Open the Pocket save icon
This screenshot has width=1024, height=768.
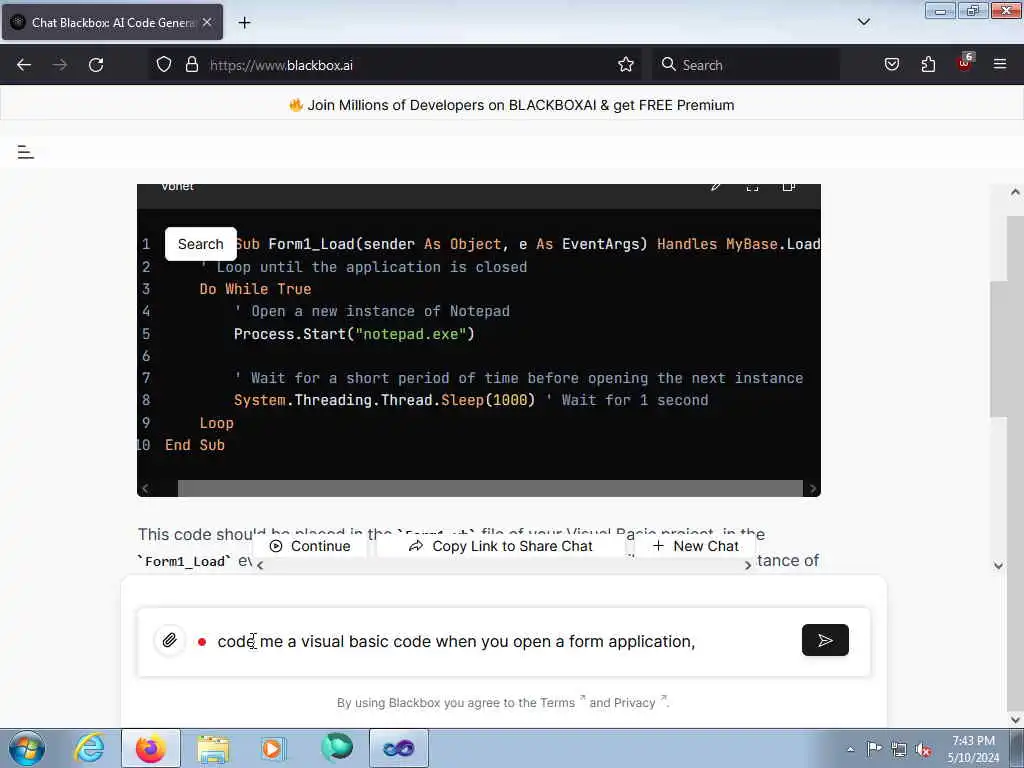[891, 65]
